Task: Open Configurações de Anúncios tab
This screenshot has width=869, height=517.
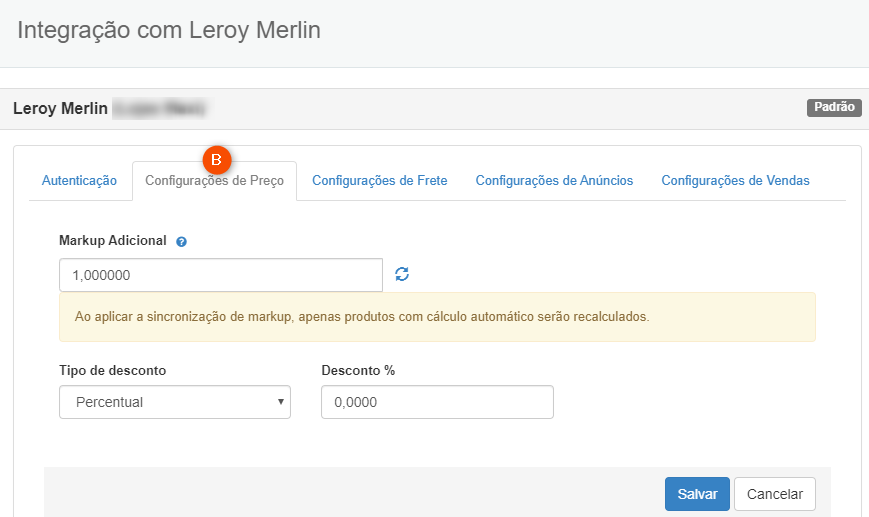Action: (554, 181)
